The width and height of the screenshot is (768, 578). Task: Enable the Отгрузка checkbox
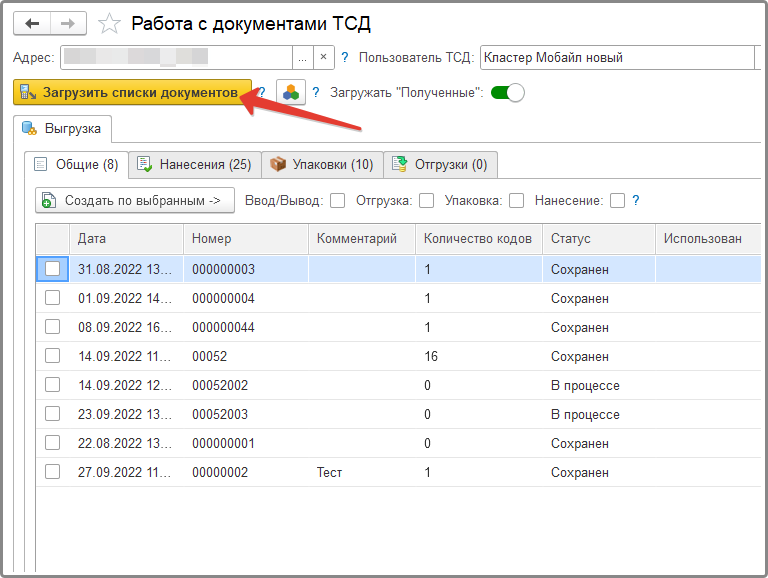click(x=427, y=200)
